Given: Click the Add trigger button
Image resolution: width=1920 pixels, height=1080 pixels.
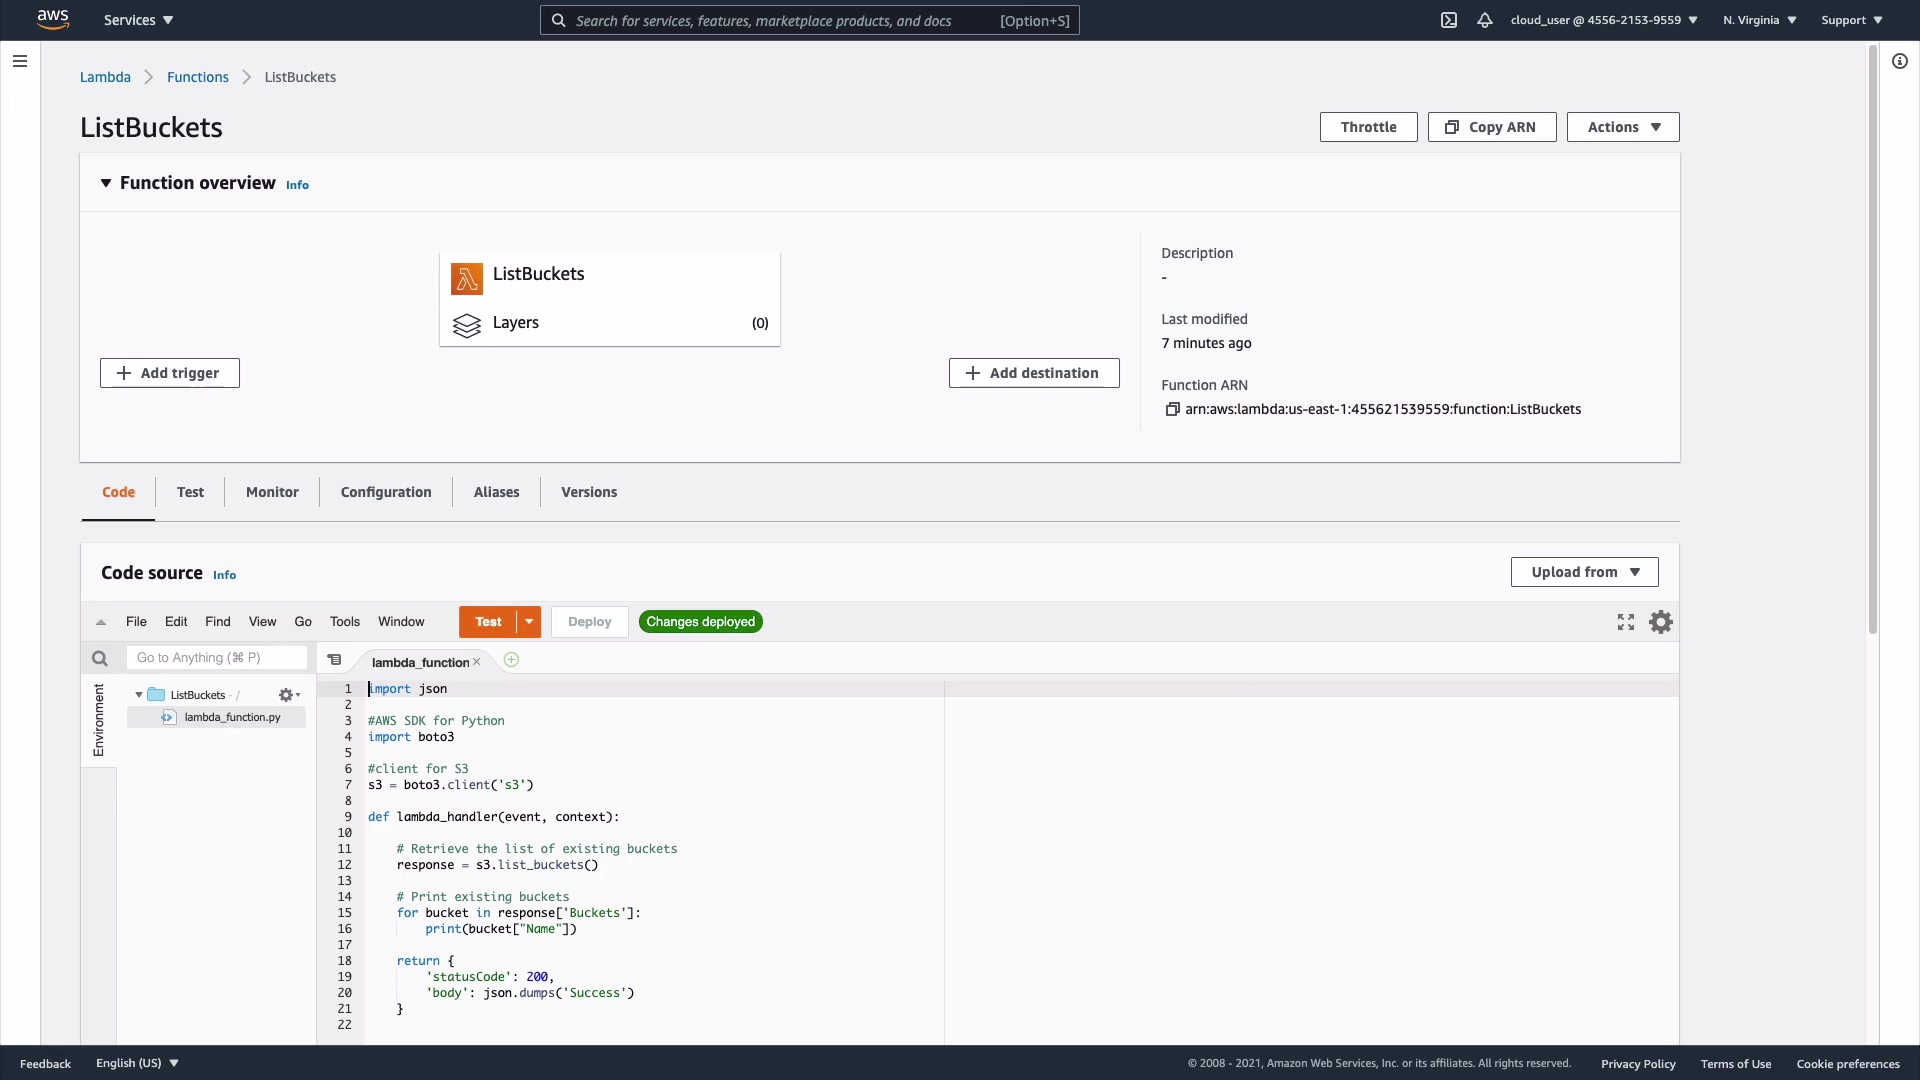Looking at the screenshot, I should click(170, 373).
